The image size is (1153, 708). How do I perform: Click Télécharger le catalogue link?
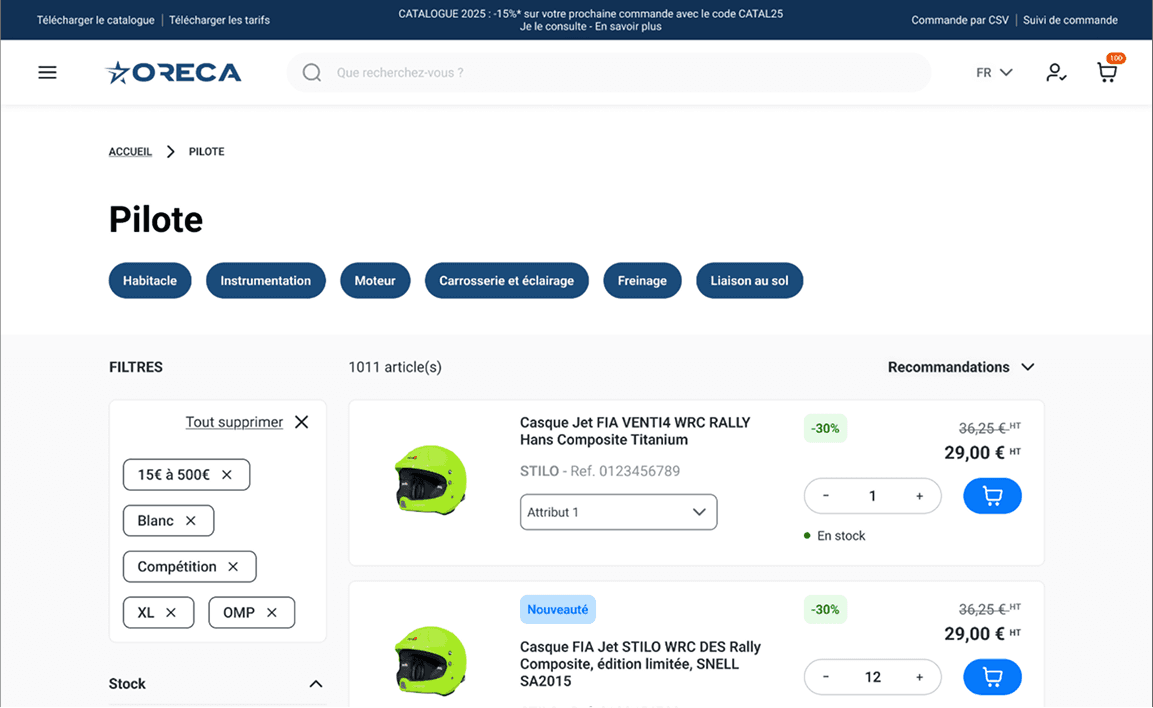(x=96, y=20)
